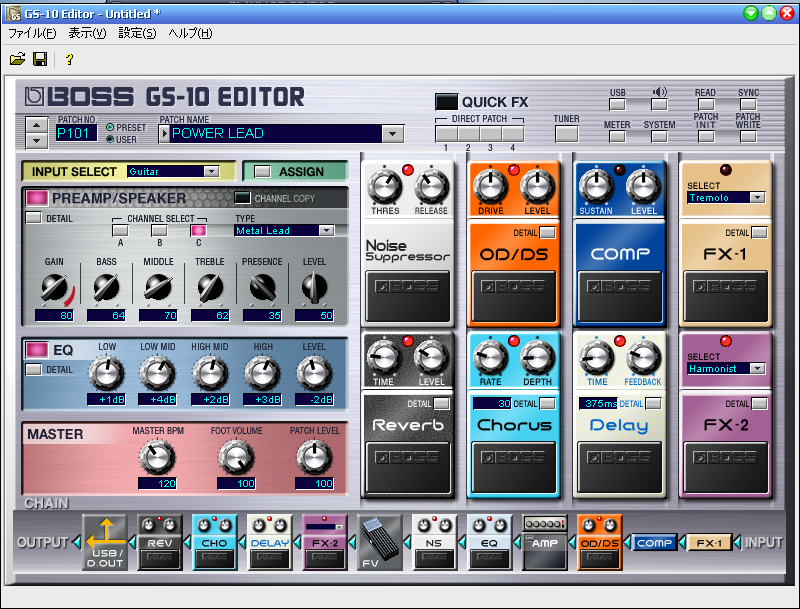The height and width of the screenshot is (609, 800).
Task: Click the PATCH LEVEL value field
Action: pos(315,483)
